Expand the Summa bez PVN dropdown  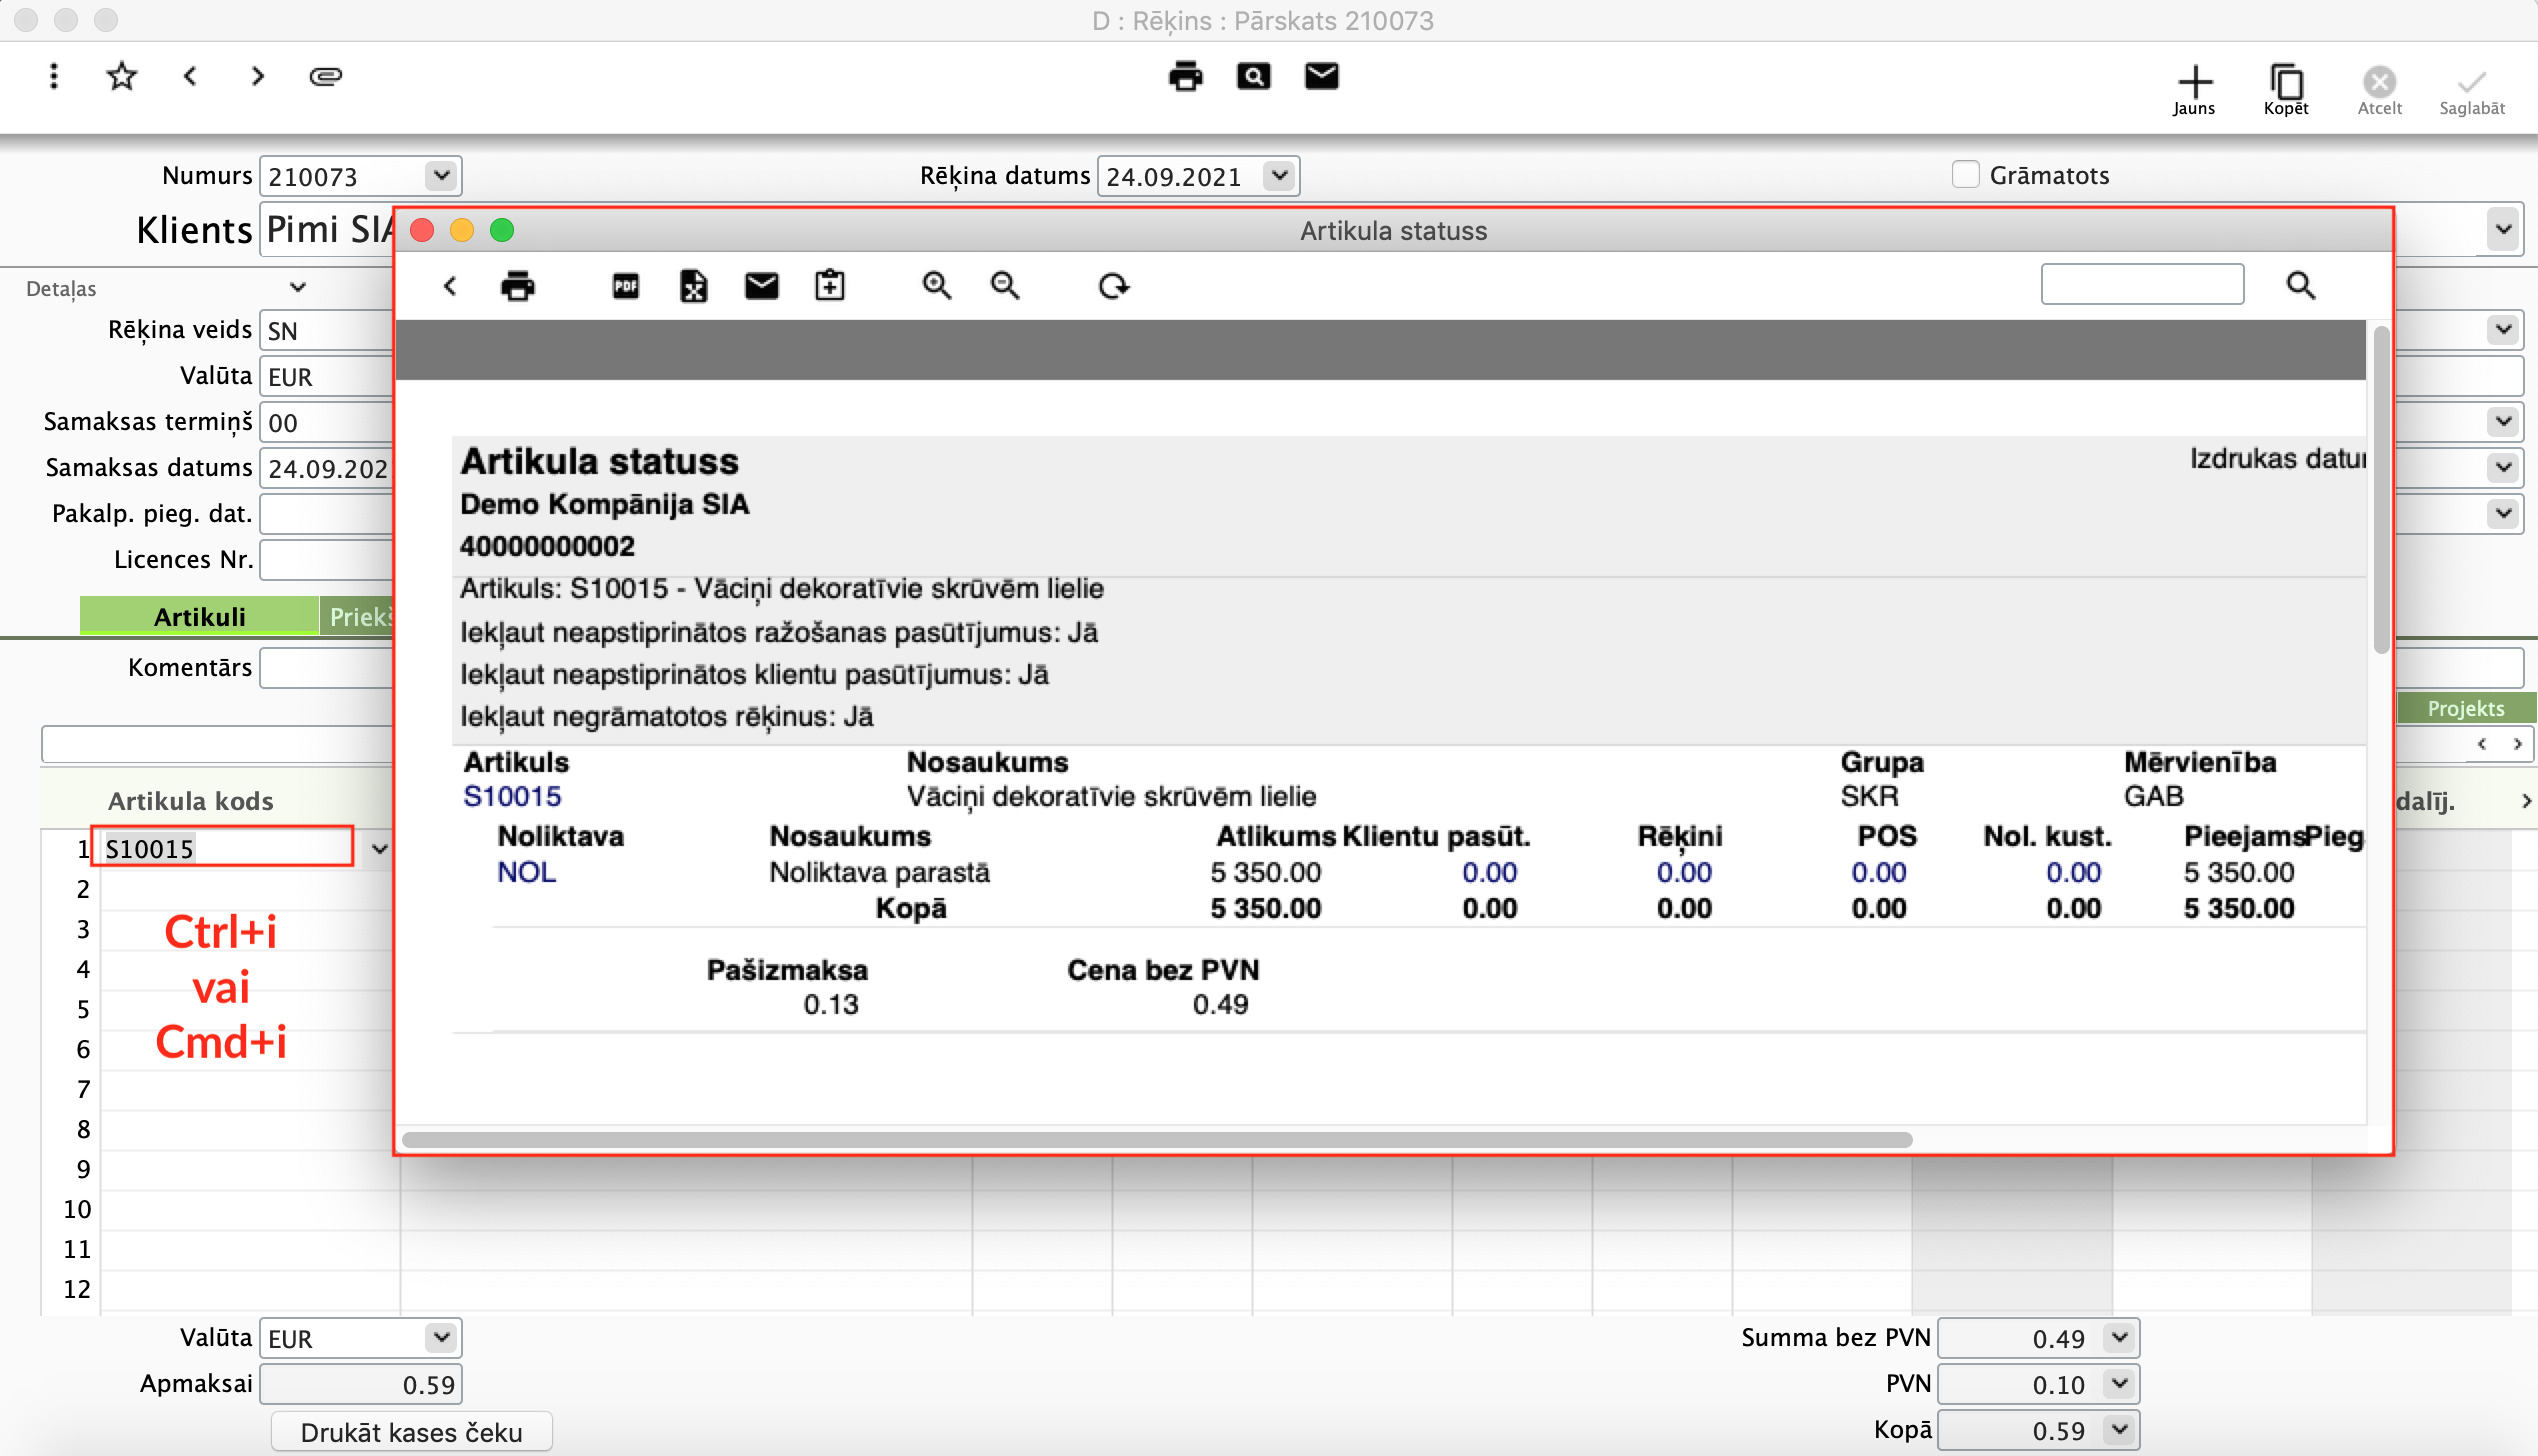(2119, 1338)
